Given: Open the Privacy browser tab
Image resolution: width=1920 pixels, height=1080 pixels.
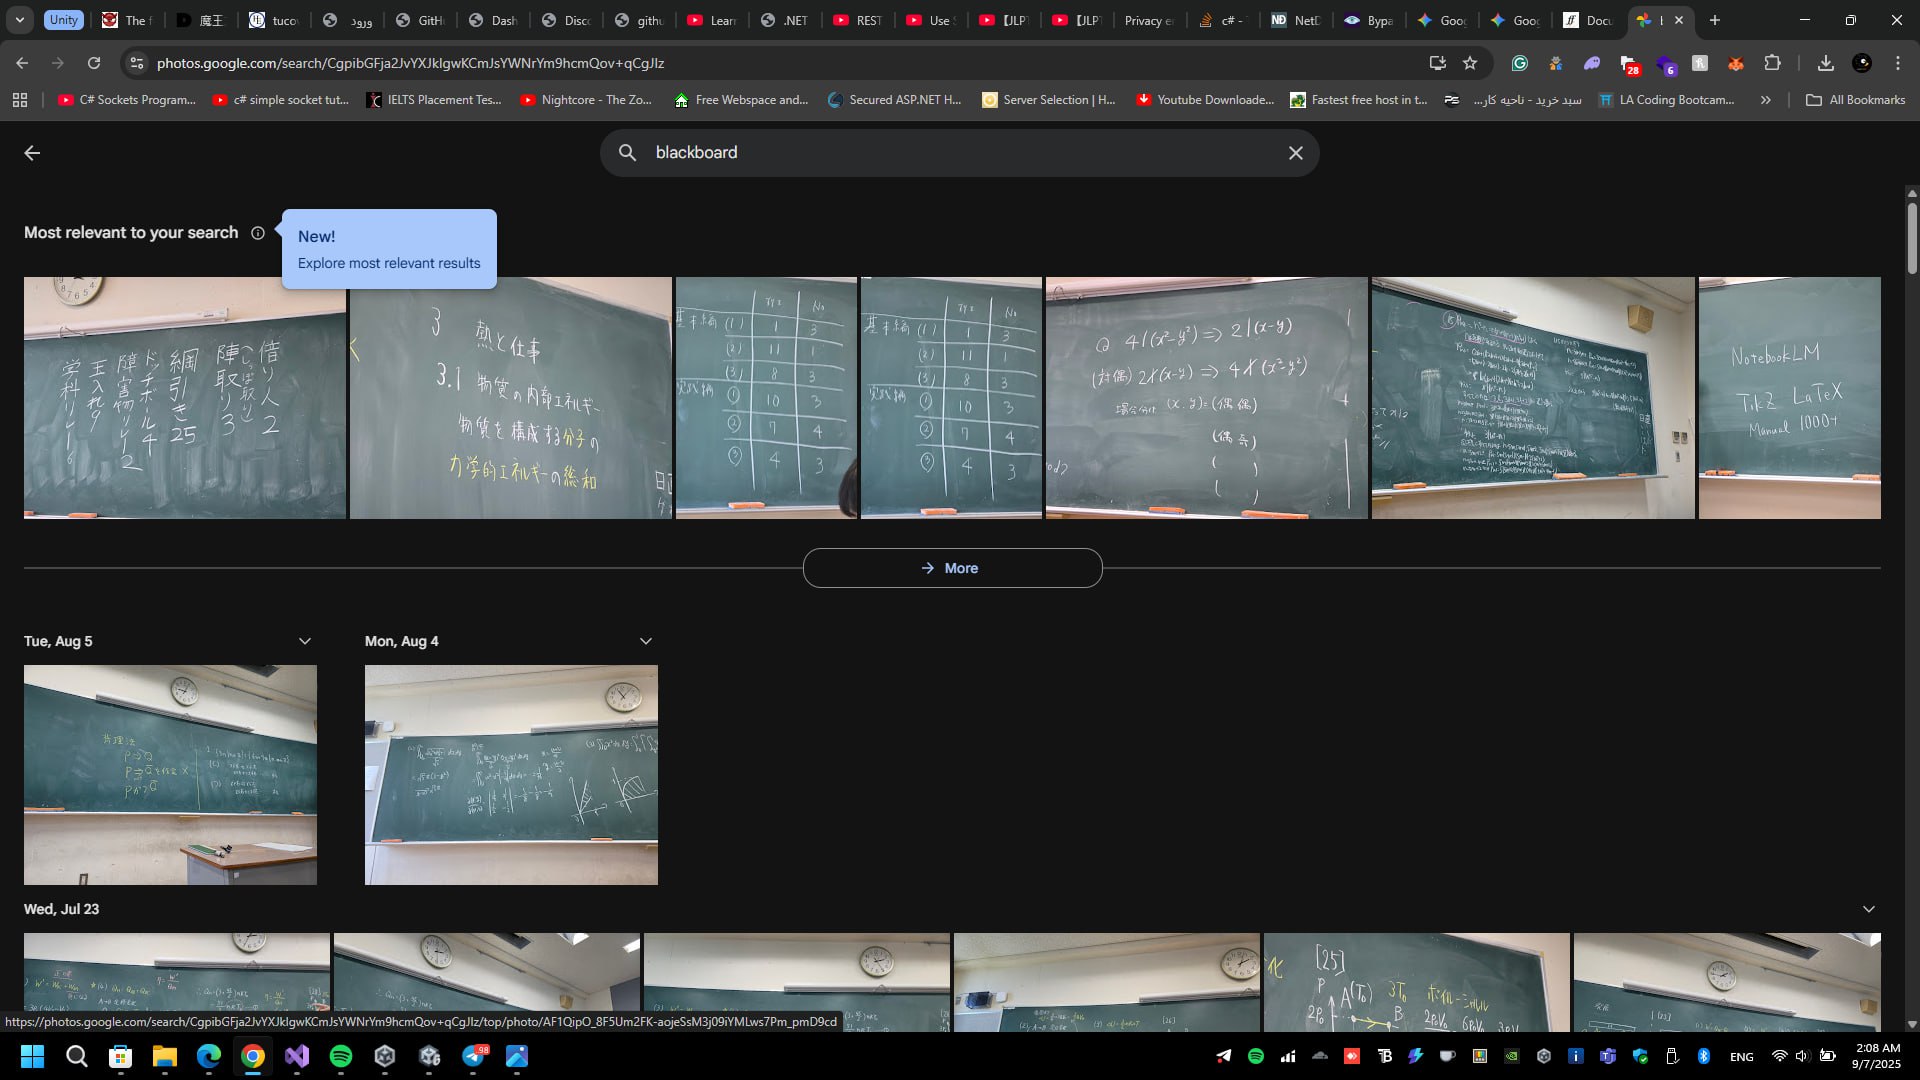Looking at the screenshot, I should click(1148, 20).
